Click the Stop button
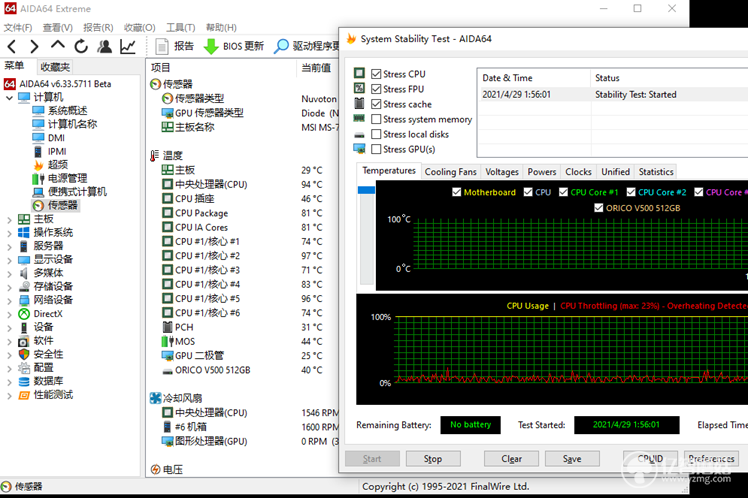 [433, 459]
